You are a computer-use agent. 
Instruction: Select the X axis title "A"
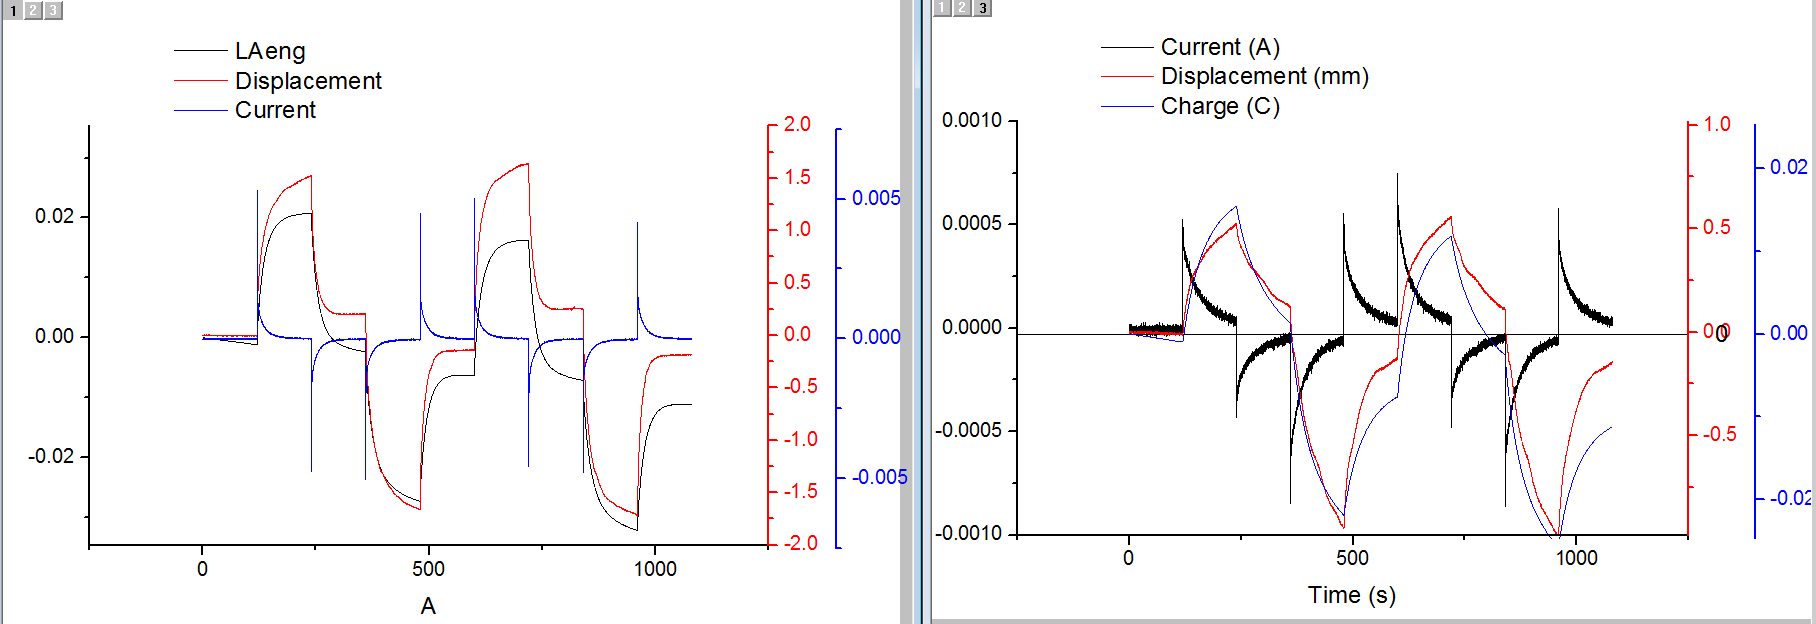(x=428, y=606)
